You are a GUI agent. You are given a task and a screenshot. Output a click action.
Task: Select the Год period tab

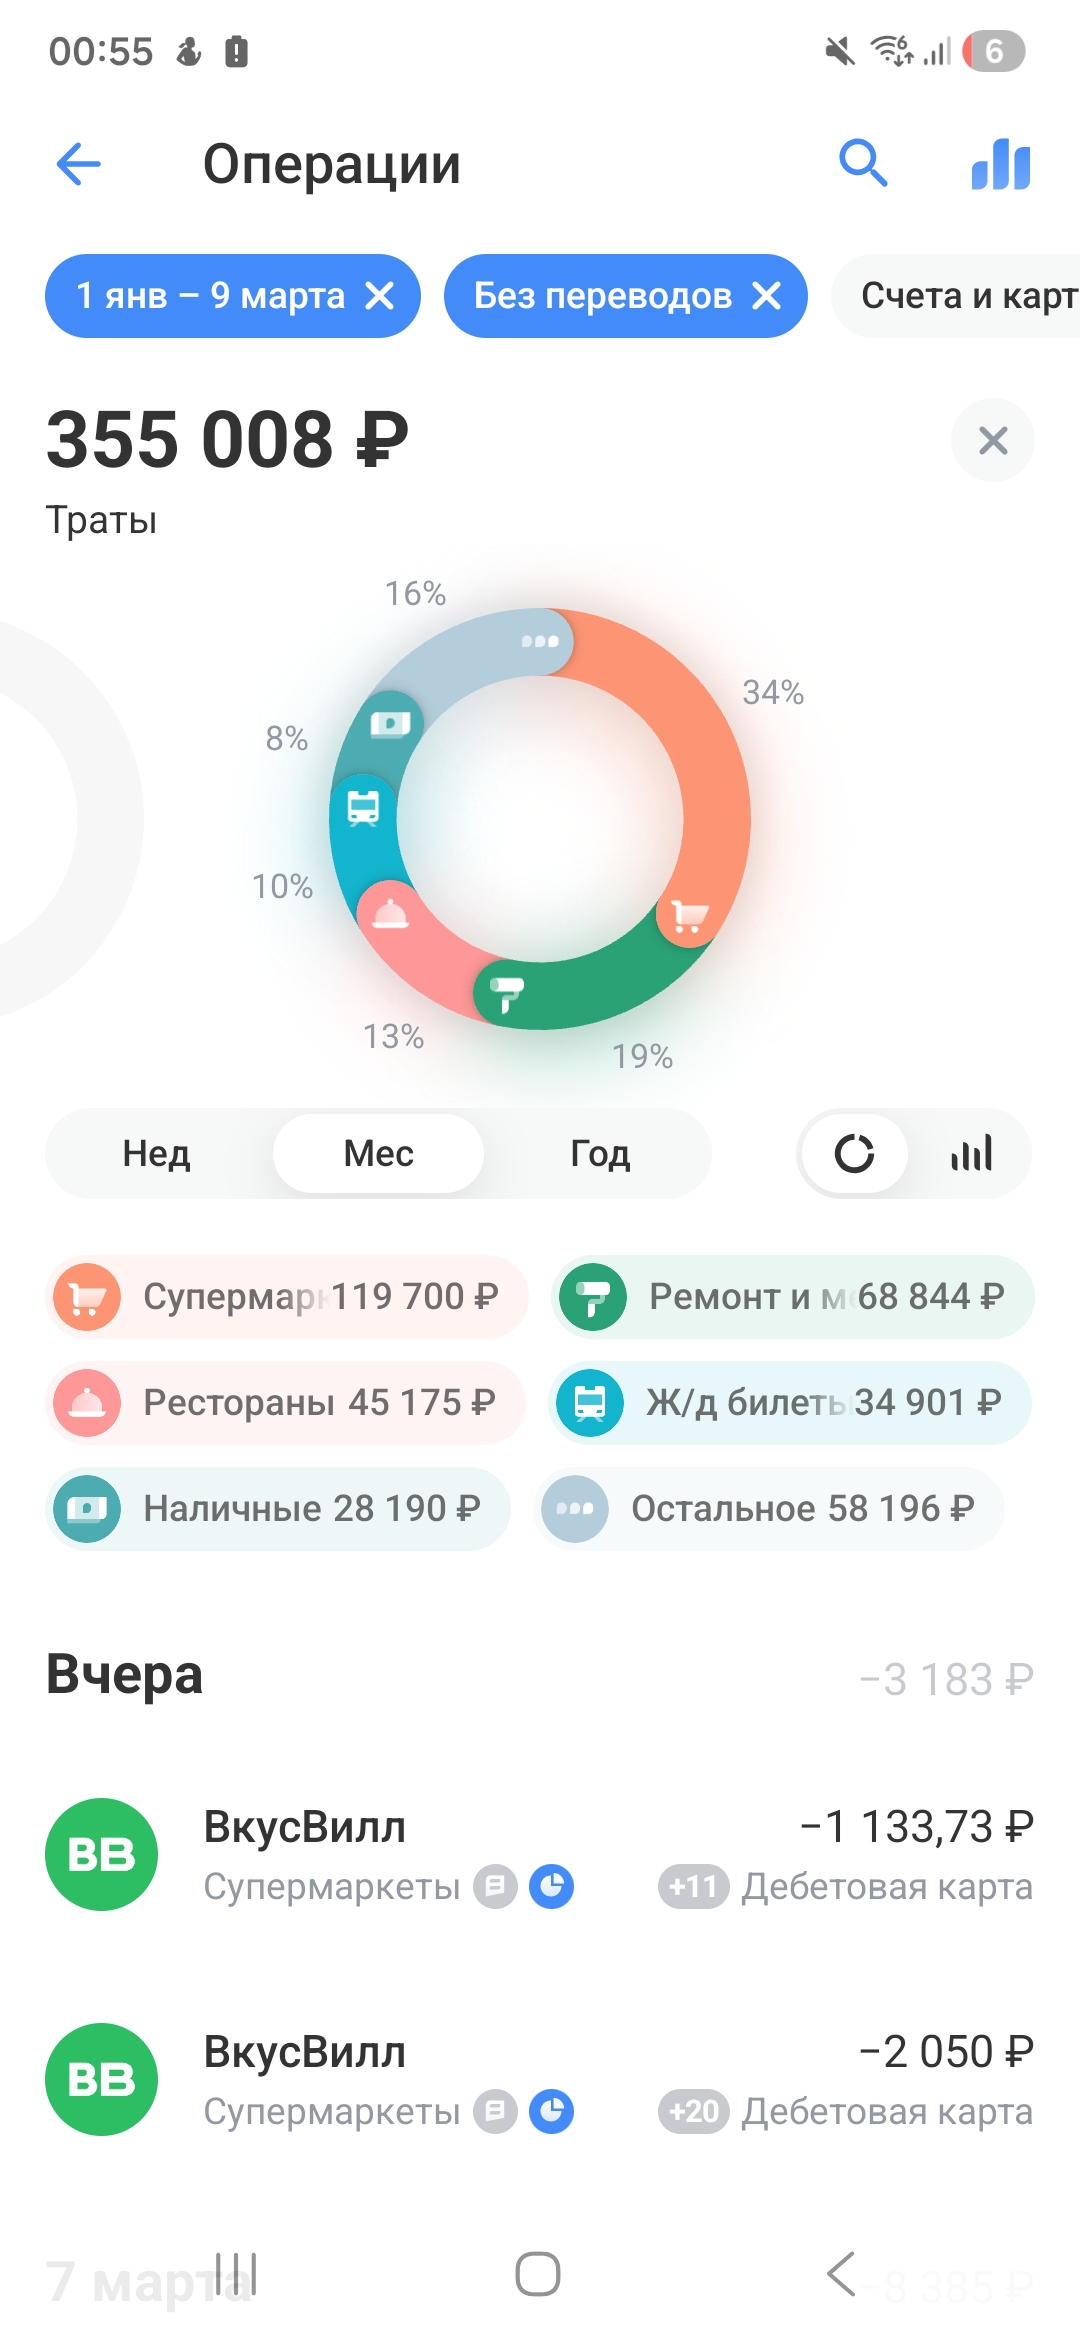600,1153
